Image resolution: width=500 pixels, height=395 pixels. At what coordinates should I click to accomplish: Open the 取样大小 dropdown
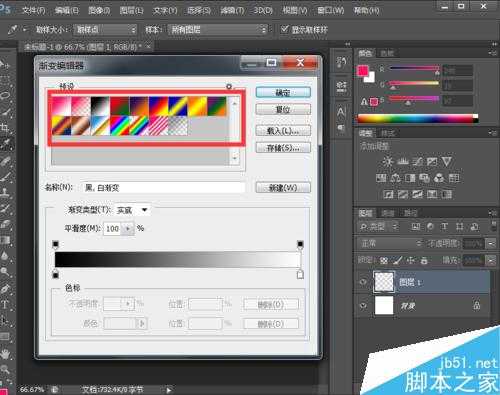(105, 30)
